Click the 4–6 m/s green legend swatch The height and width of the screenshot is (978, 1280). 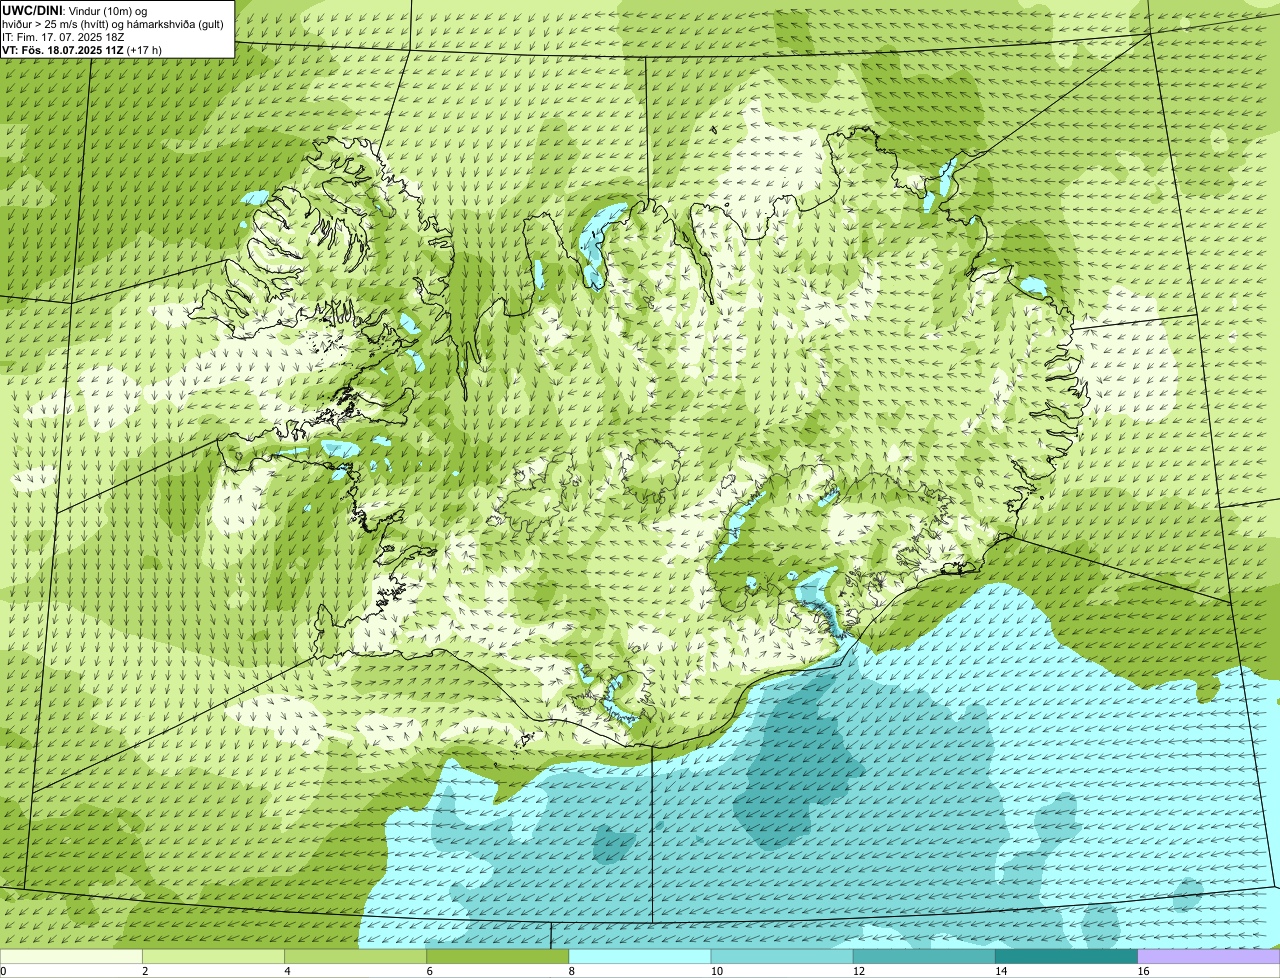[355, 957]
